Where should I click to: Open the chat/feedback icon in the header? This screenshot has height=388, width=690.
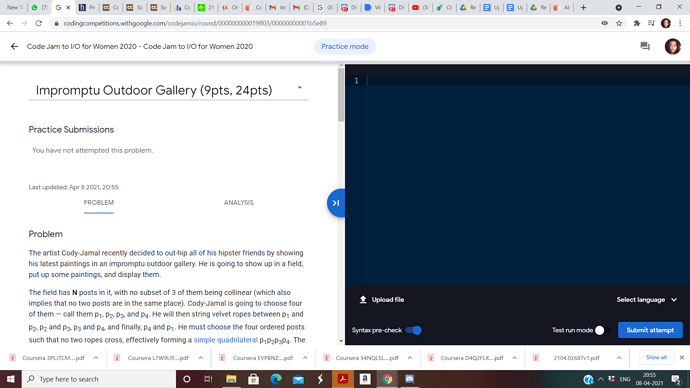(x=645, y=46)
